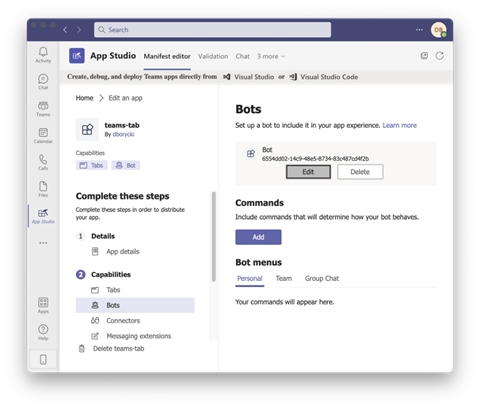Delete the configured Bot
Viewport: 480px width, 408px height.
[360, 172]
